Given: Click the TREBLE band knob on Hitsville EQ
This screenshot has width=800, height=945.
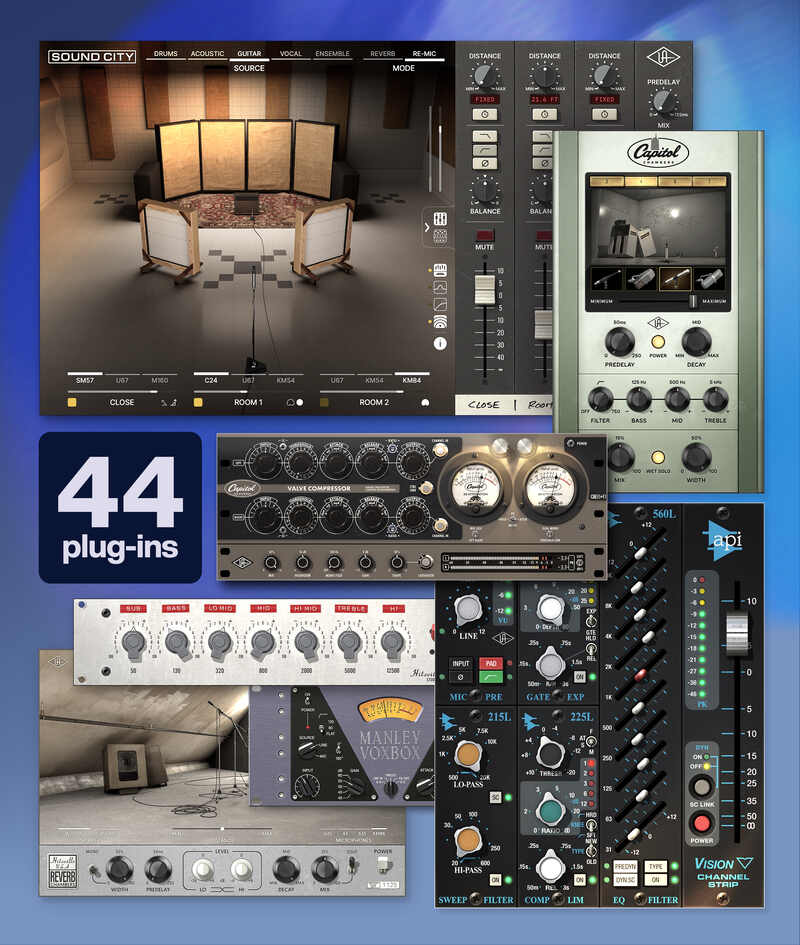Looking at the screenshot, I should [350, 643].
